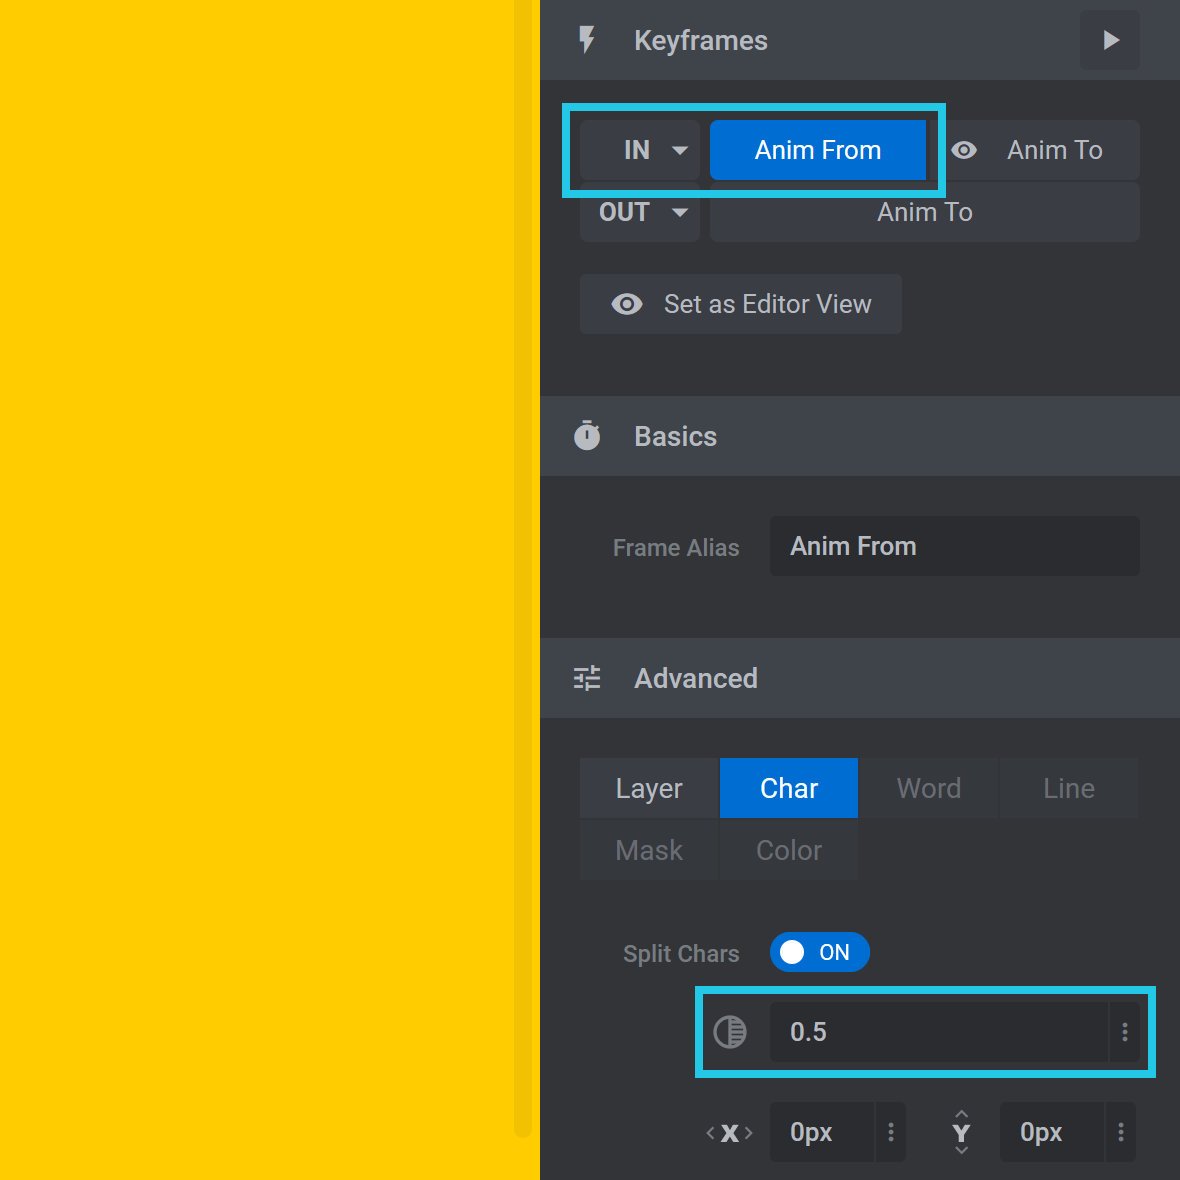The width and height of the screenshot is (1180, 1180).
Task: Click the Advanced sliders icon
Action: coord(587,678)
